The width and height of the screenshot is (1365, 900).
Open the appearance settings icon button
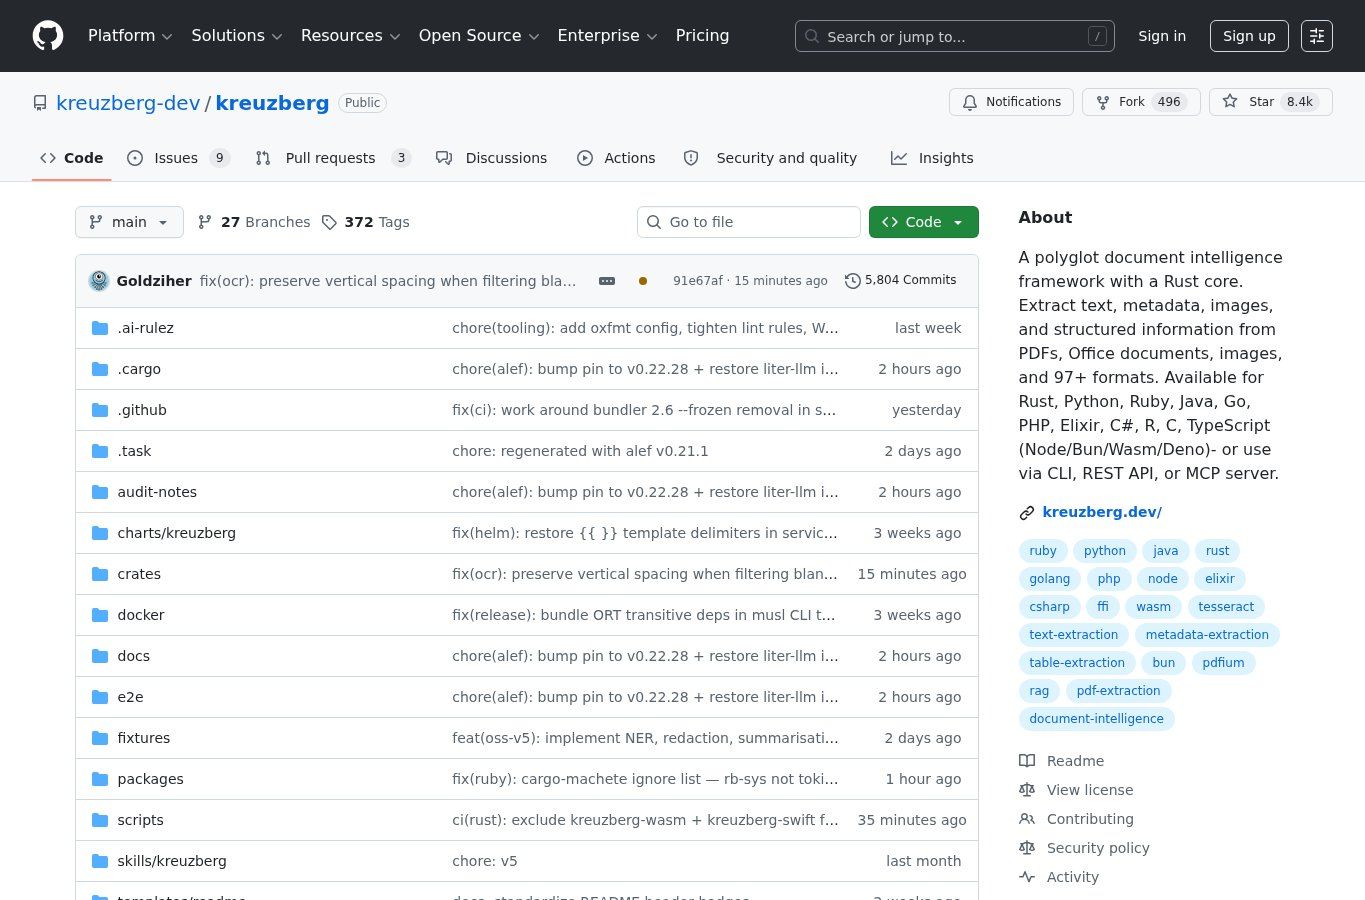coord(1317,36)
